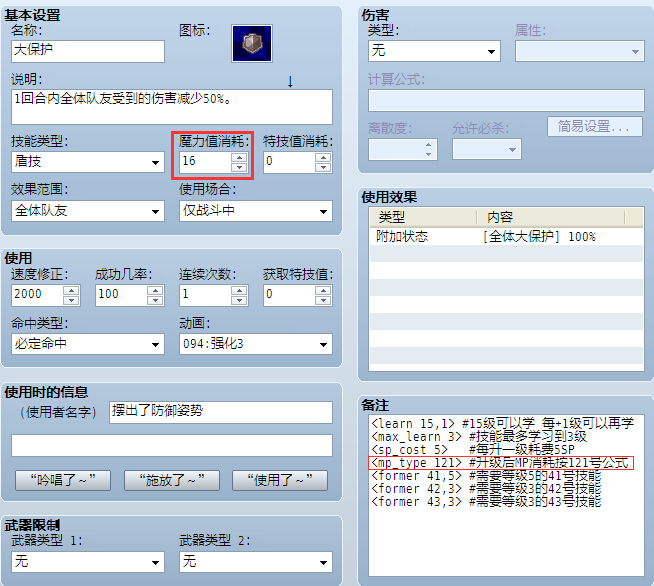Screen dimensions: 654x586
Task: Open the 使用场合 dropdown showing 仅战斗中
Action: click(x=256, y=211)
